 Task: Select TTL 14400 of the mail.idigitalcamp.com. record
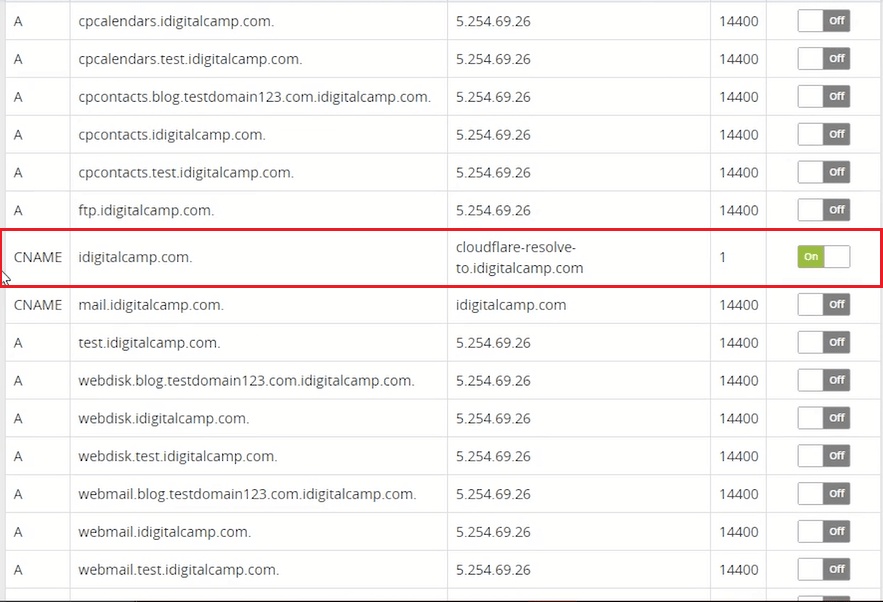coord(739,305)
